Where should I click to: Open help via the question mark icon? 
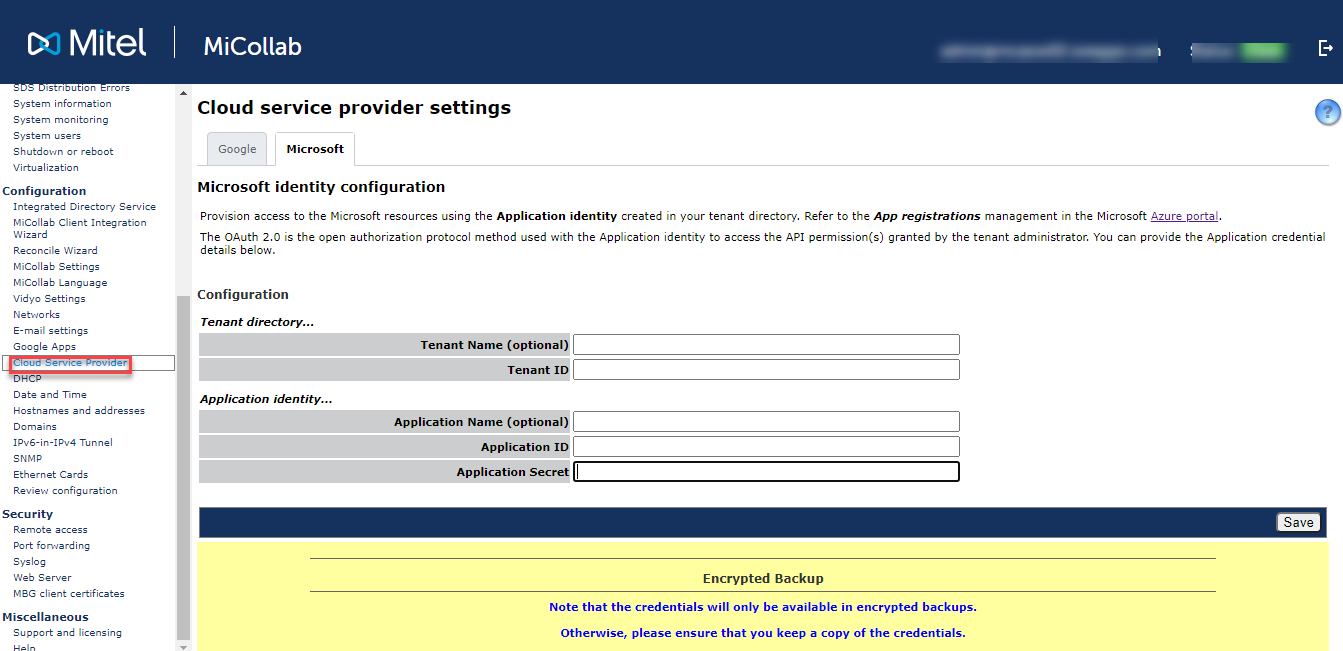(1326, 112)
